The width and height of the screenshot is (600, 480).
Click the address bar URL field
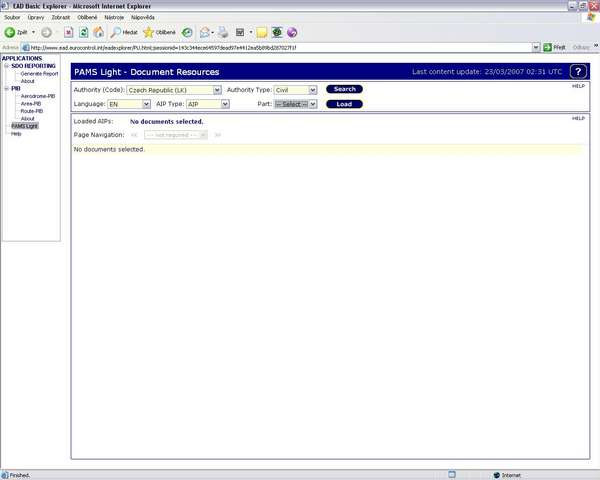280,47
